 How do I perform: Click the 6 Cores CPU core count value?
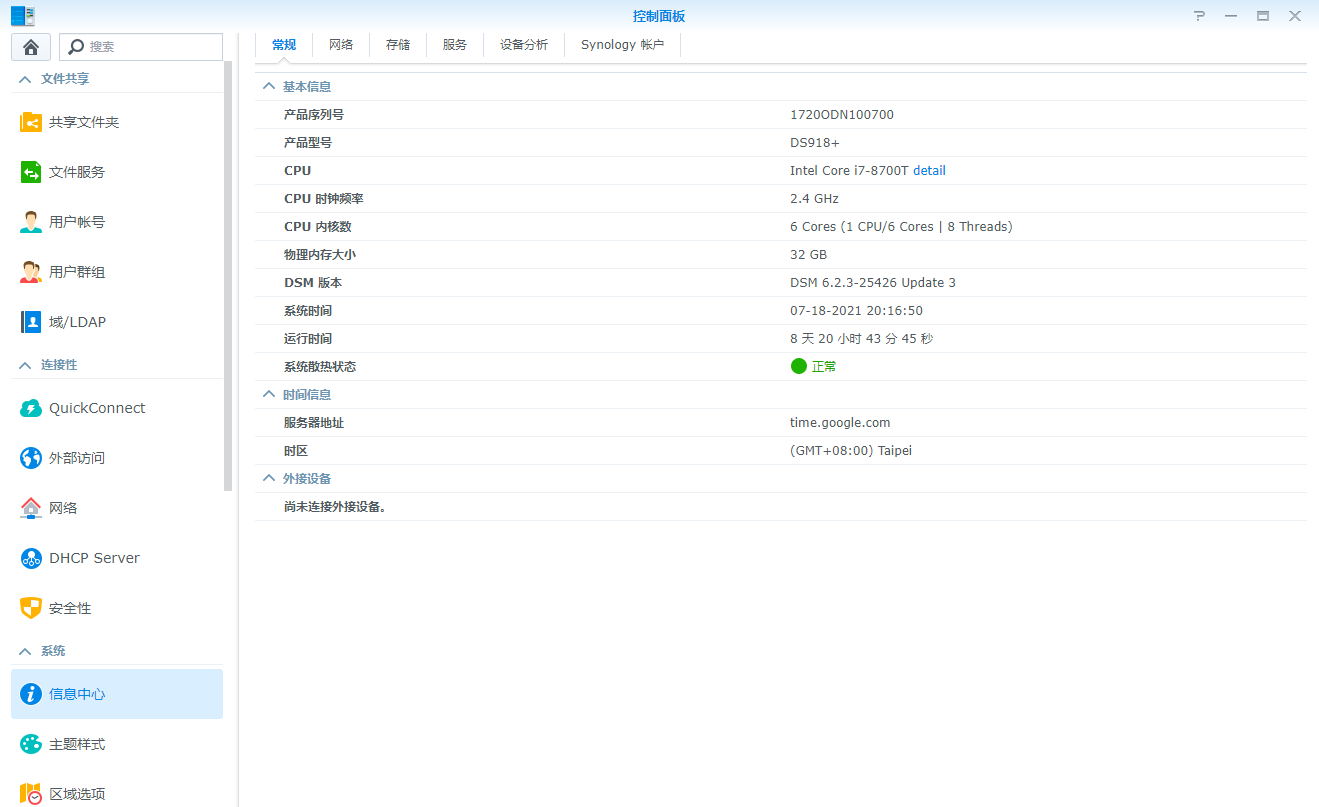tap(901, 227)
